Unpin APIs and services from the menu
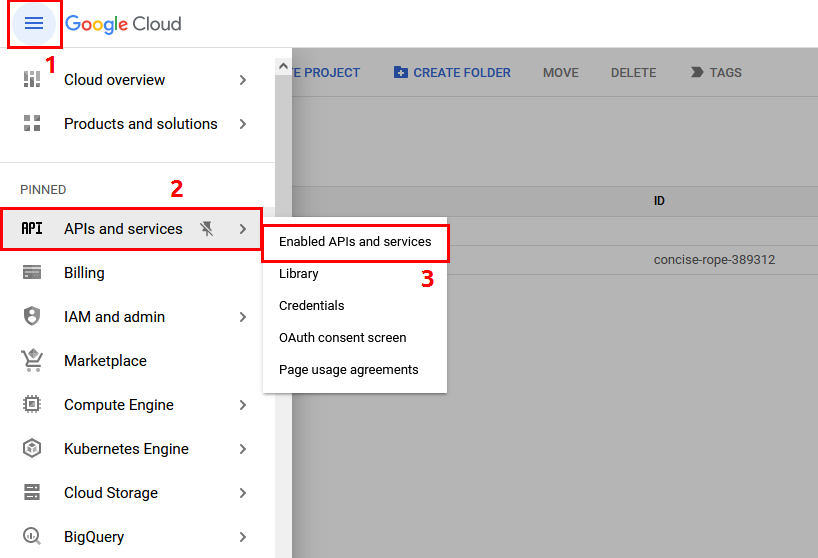This screenshot has height=558, width=818. tap(207, 229)
